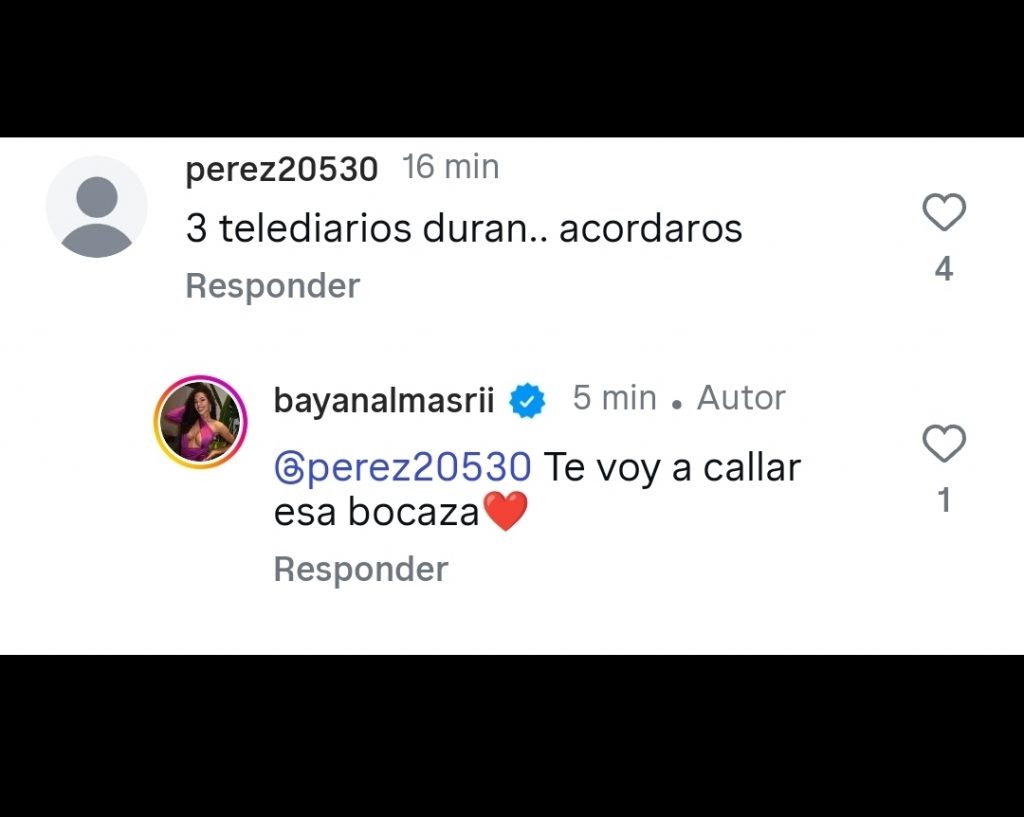This screenshot has width=1024, height=817.
Task: Tap the 16 min timestamp
Action: 451,167
